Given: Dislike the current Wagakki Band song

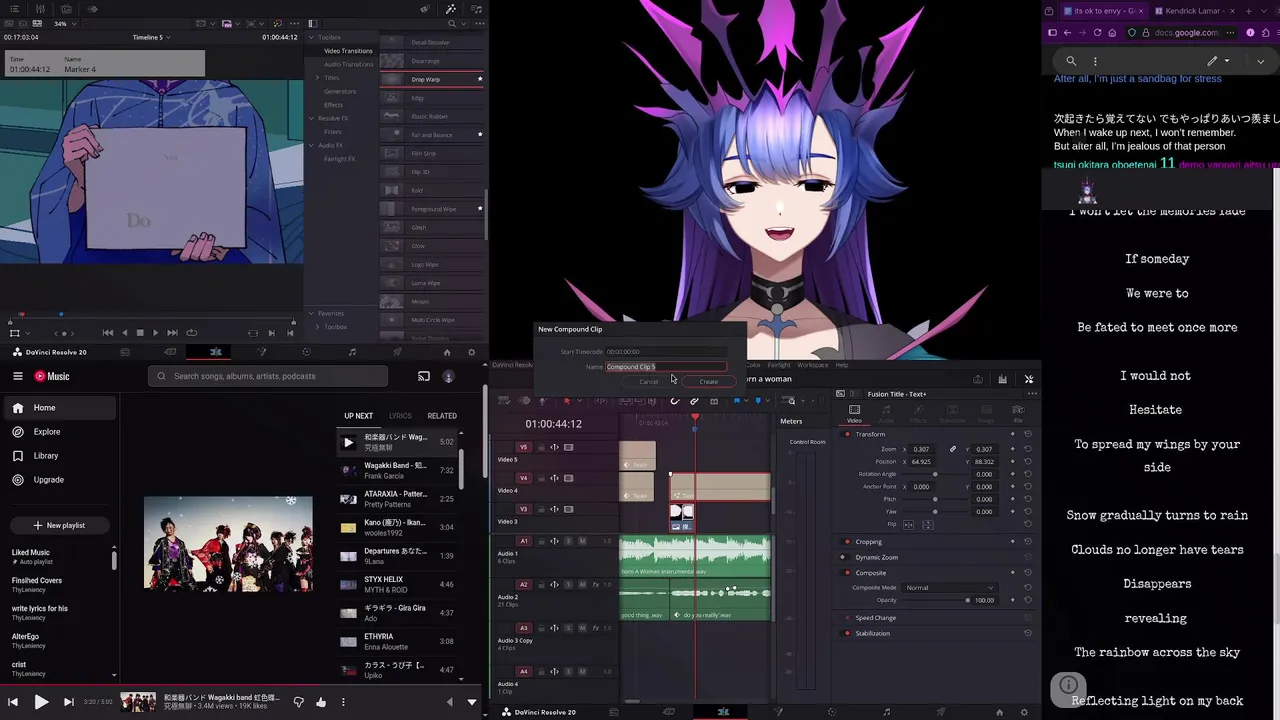Looking at the screenshot, I should tap(298, 702).
